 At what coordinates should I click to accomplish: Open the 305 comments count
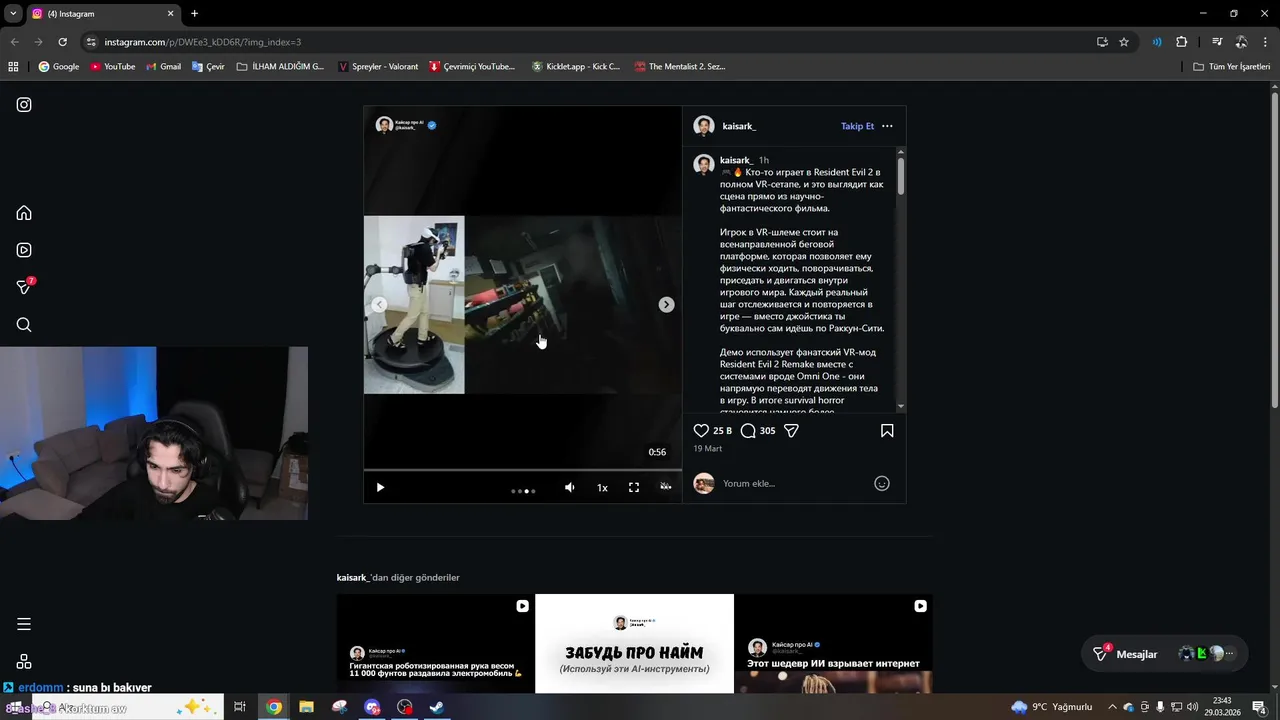[767, 431]
